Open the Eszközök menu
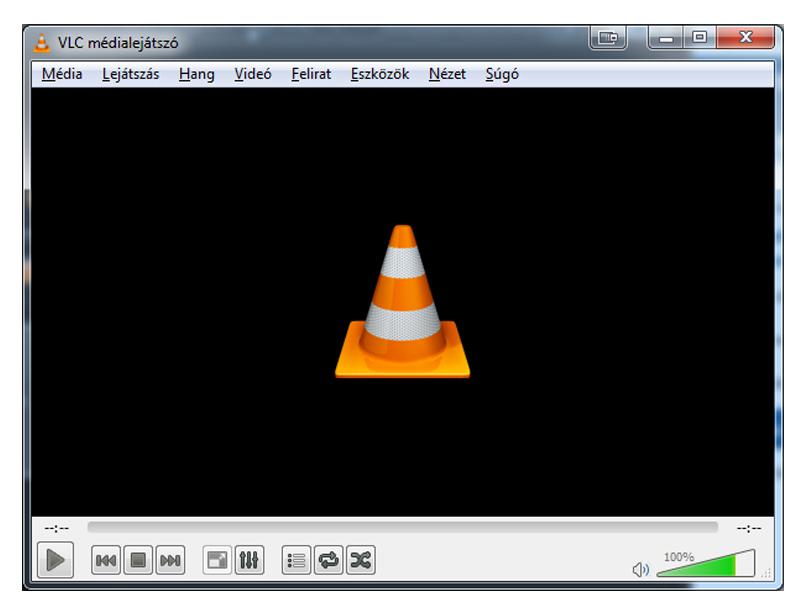The height and width of the screenshot is (600, 800). (x=380, y=74)
